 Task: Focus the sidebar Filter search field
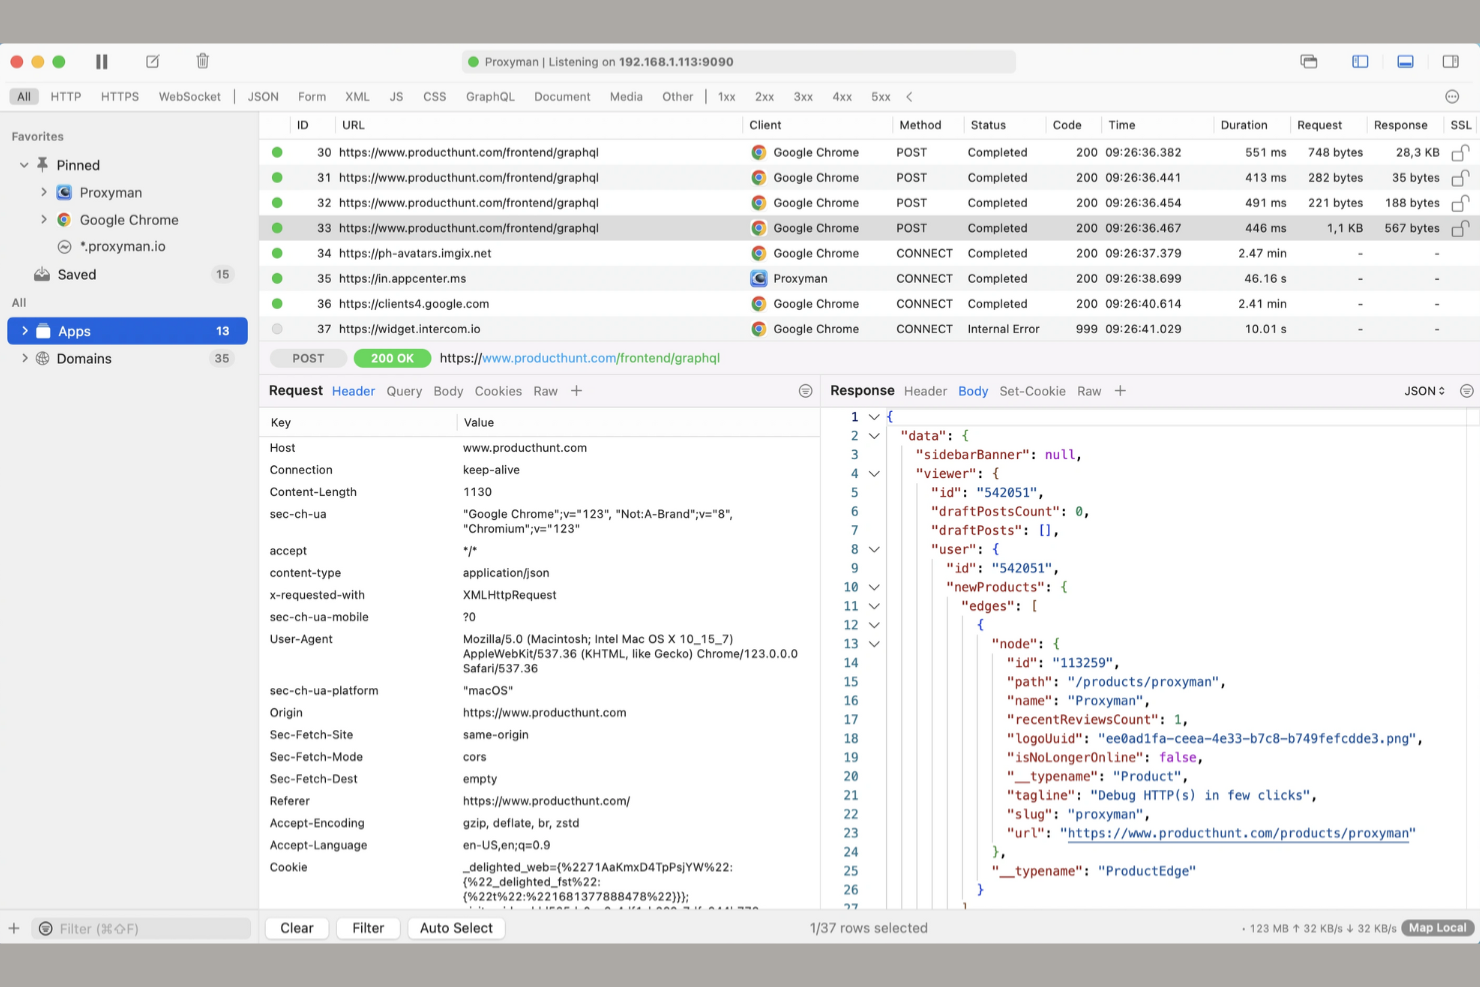tap(141, 929)
